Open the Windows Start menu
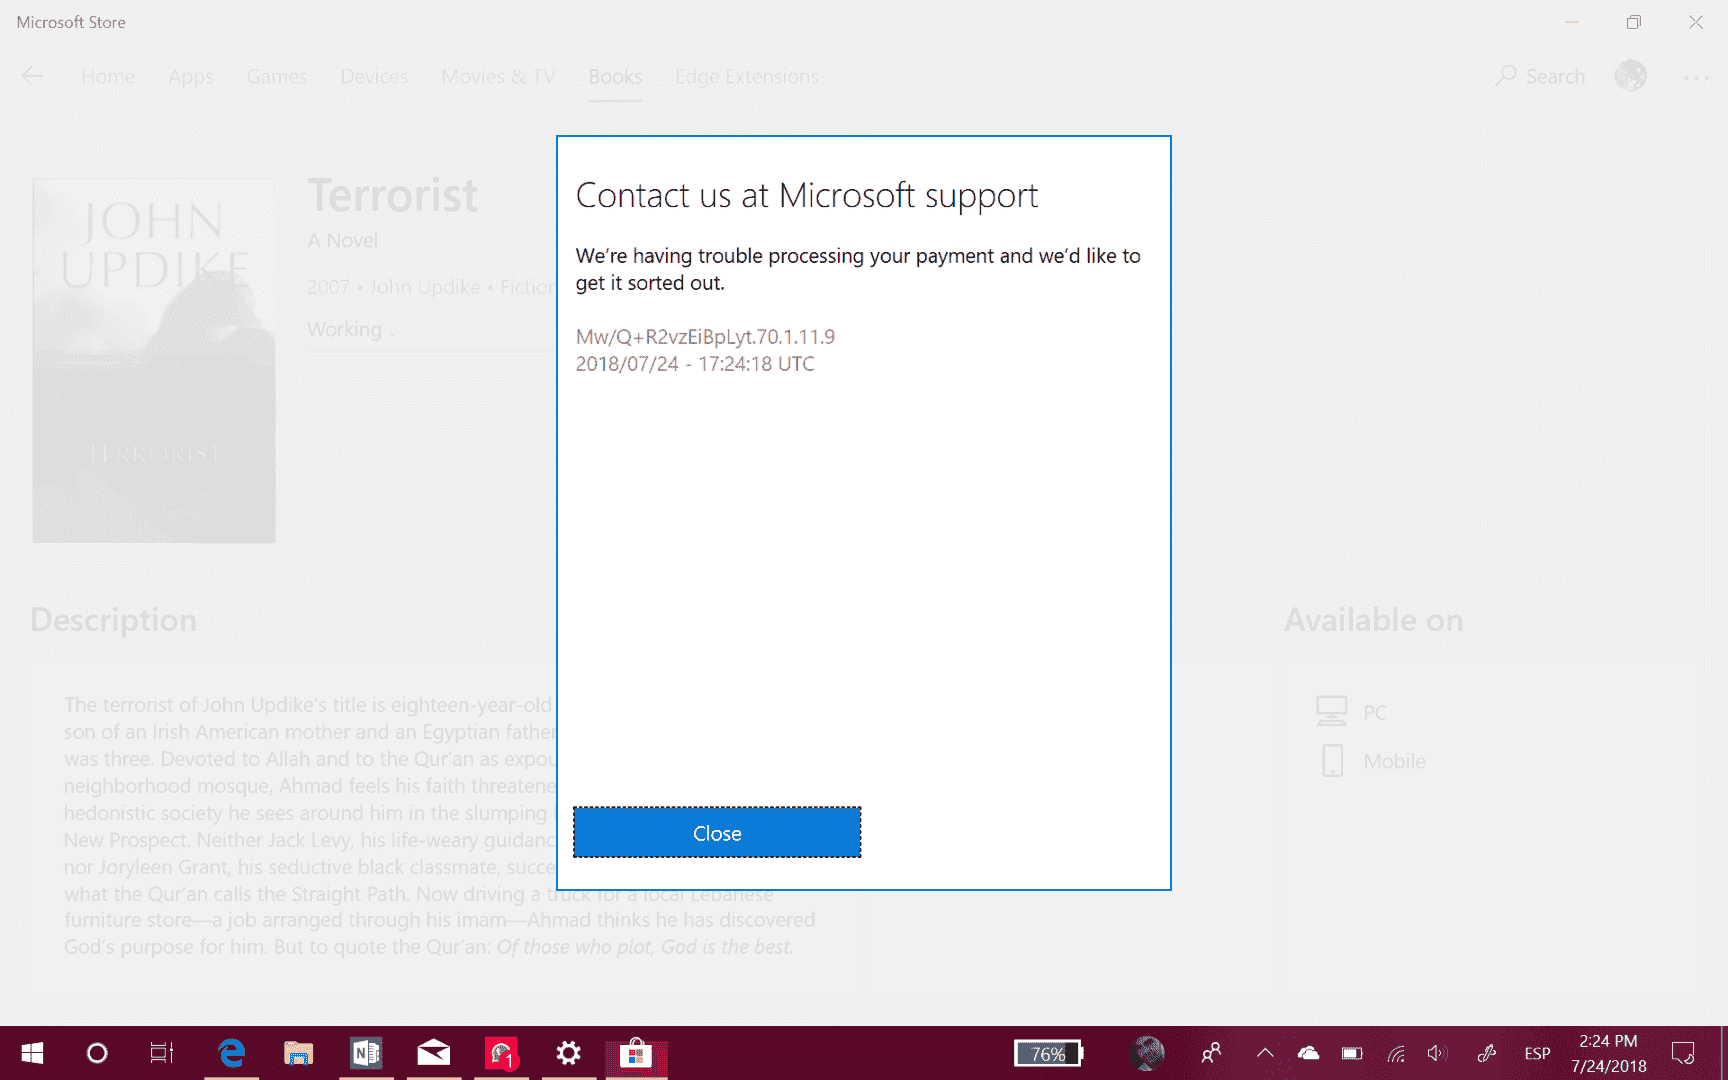Screen dimensions: 1728x1080 pos(32,1053)
